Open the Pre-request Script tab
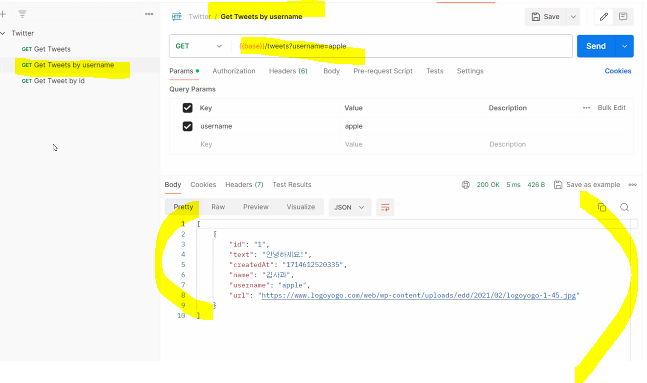Screen dimensions: 647x383 pyautogui.click(x=383, y=71)
